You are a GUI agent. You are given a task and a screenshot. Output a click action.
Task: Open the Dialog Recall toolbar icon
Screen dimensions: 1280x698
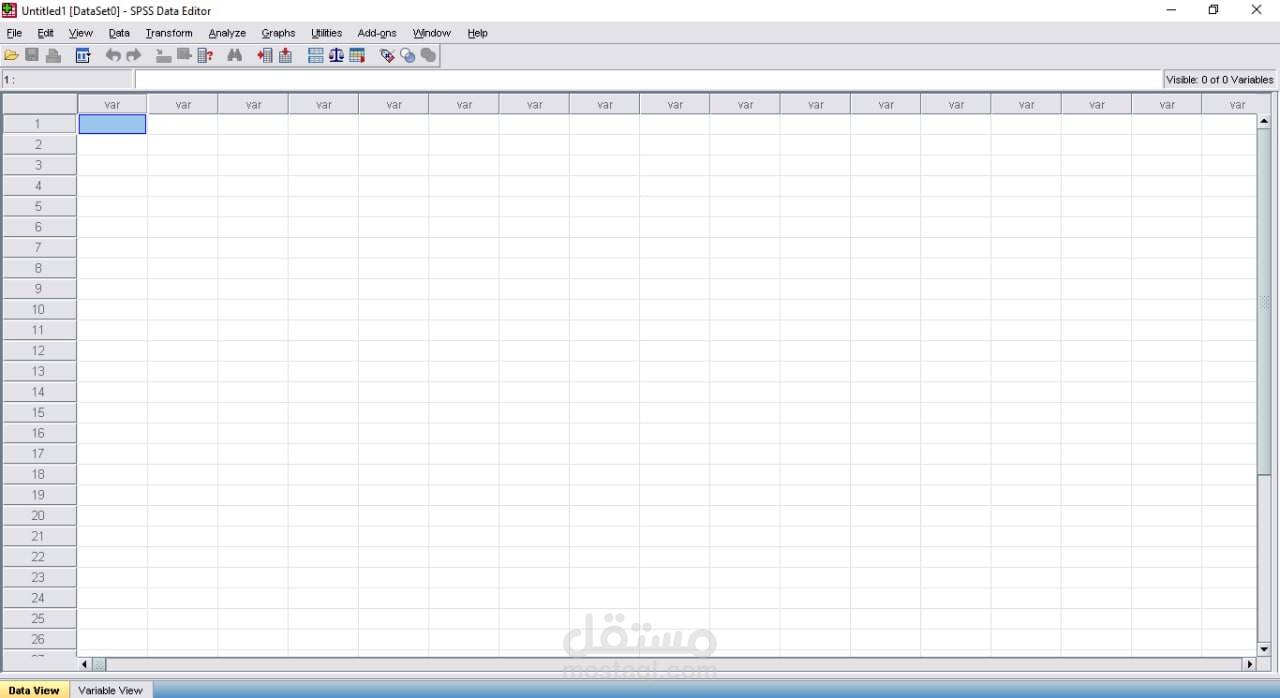coord(83,56)
